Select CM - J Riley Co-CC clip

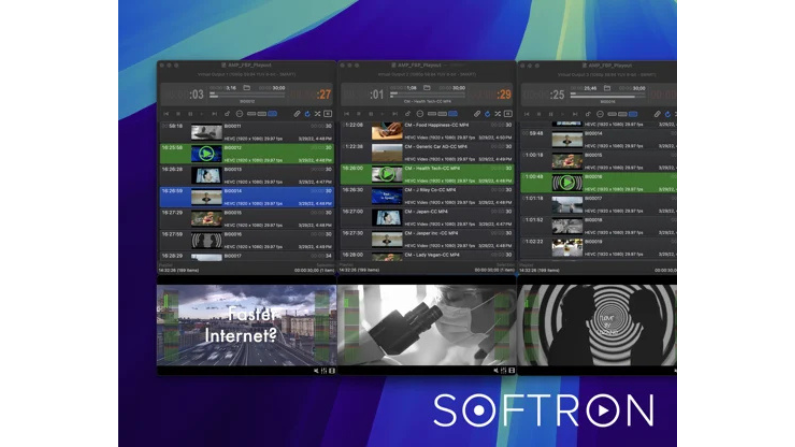[427, 196]
